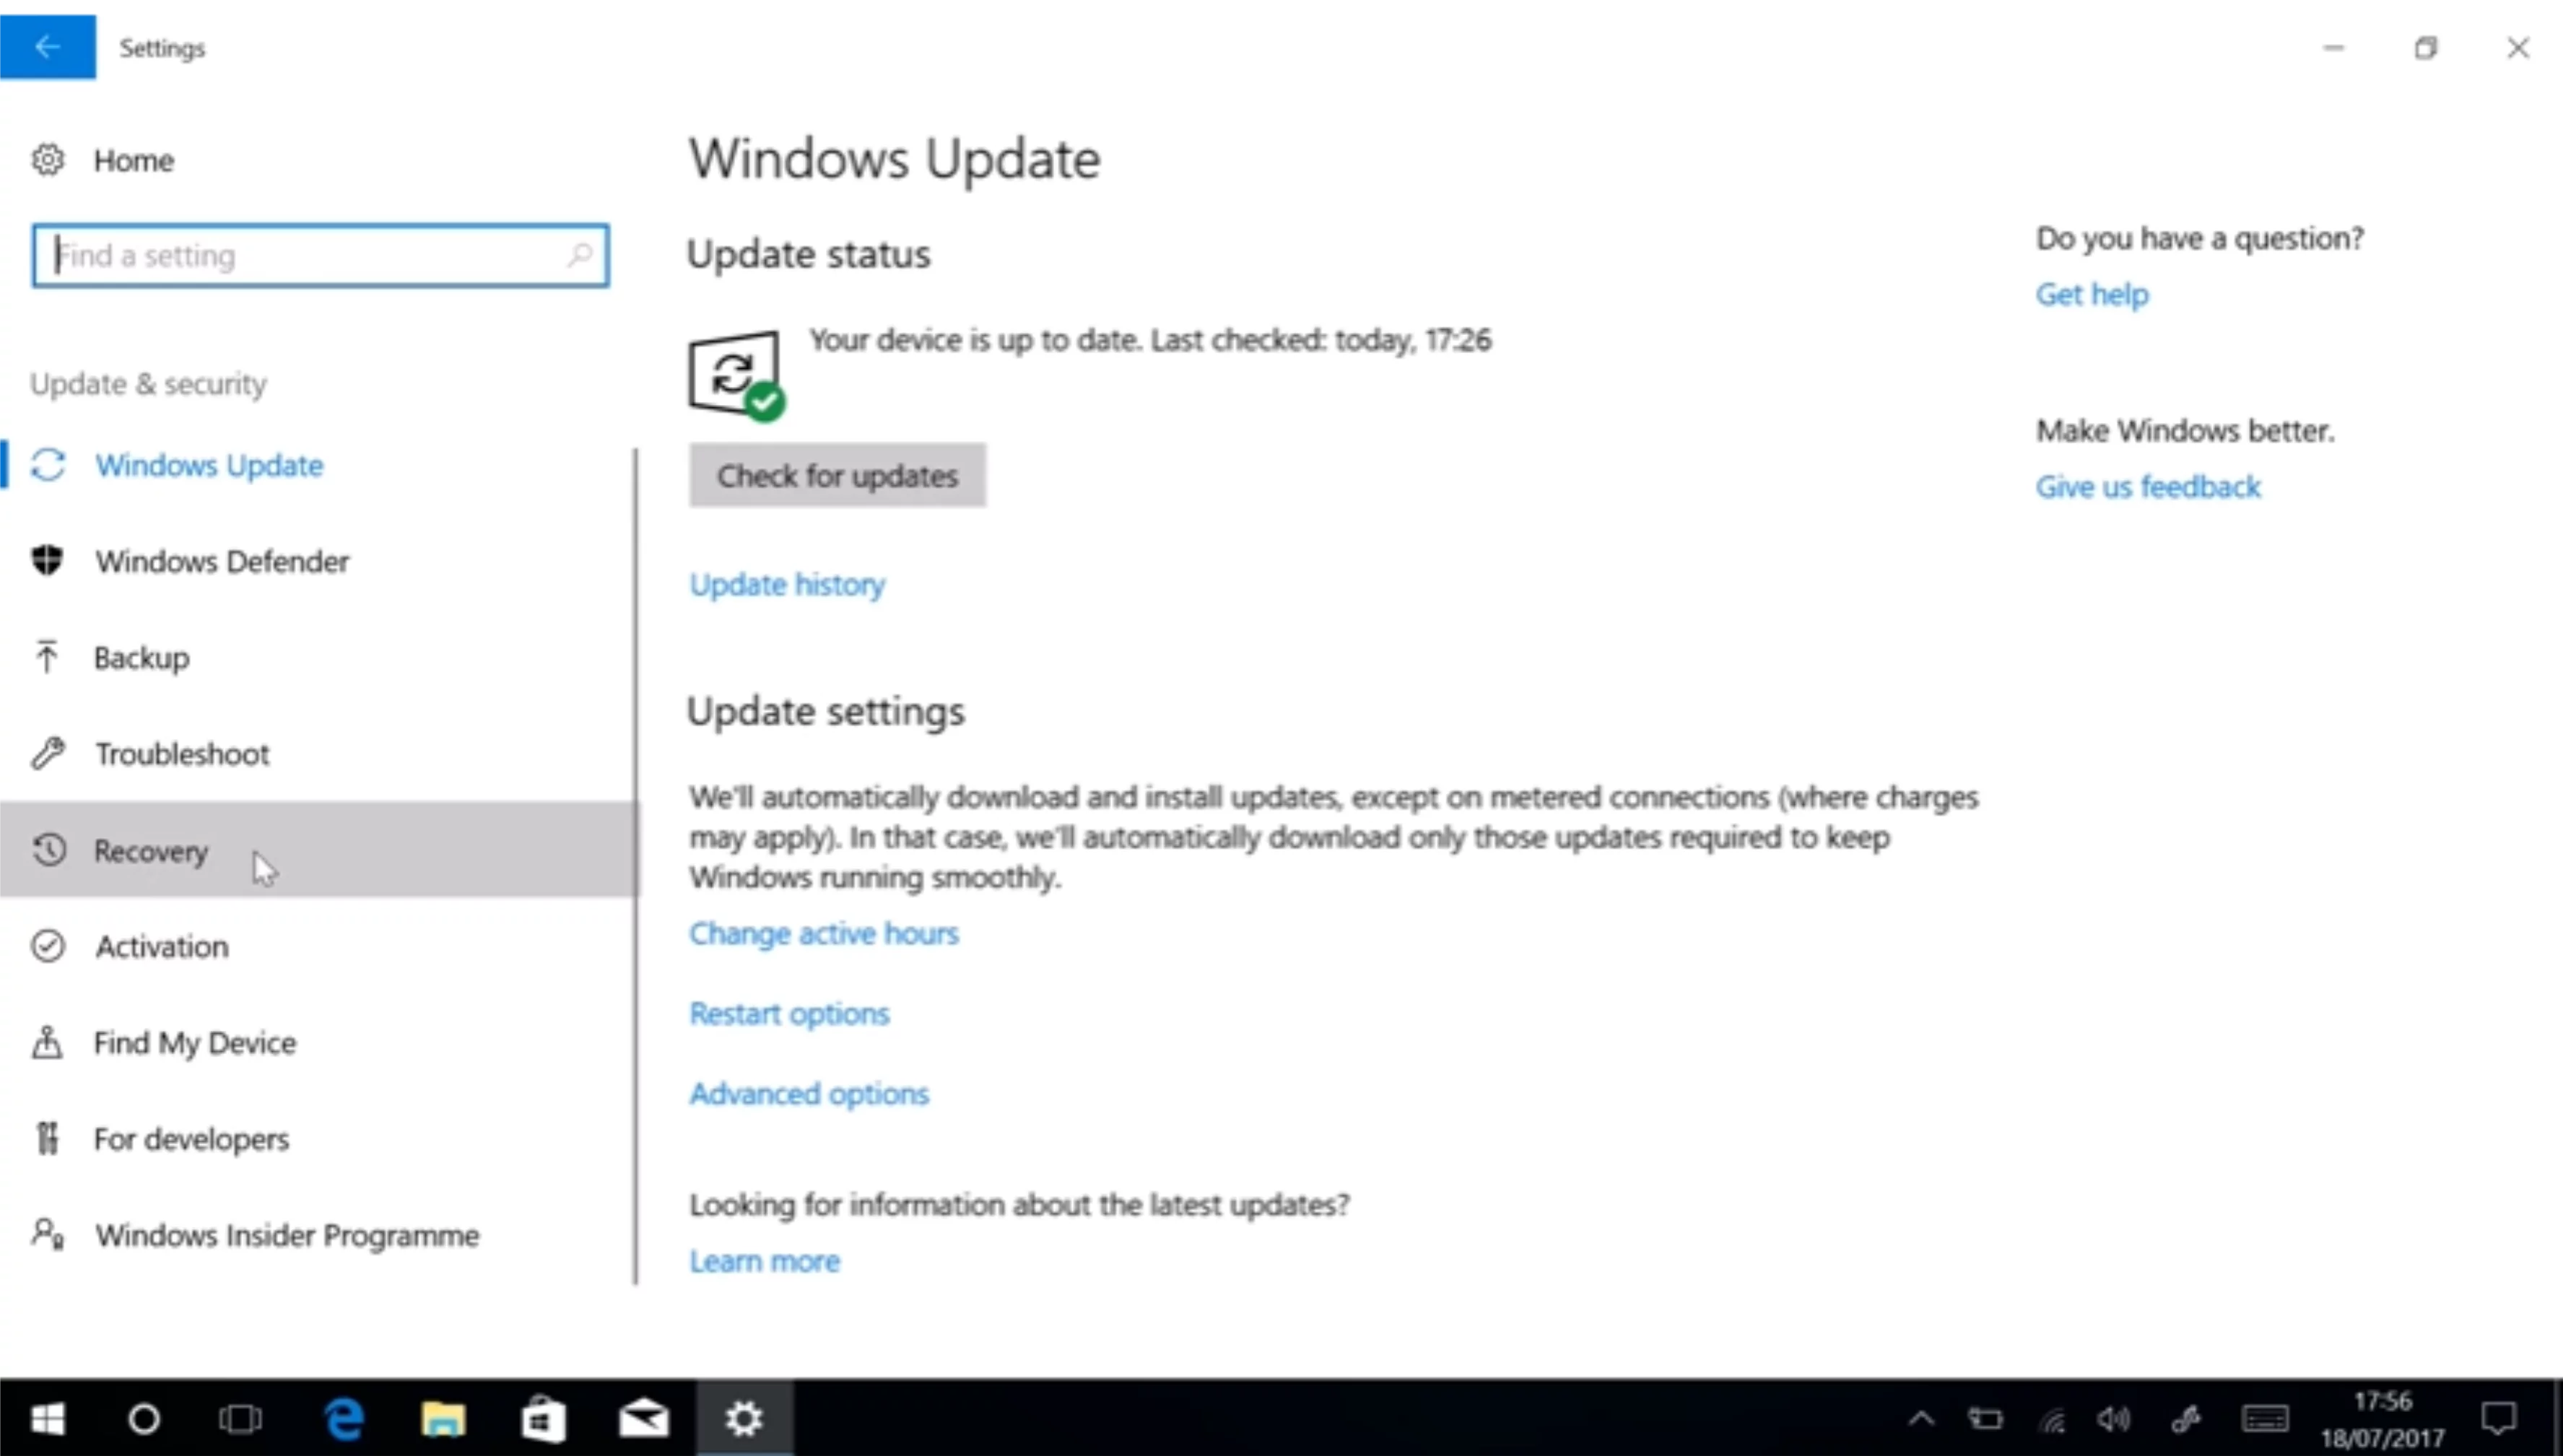Return to Settings Home
This screenshot has width=2563, height=1456.
click(133, 160)
